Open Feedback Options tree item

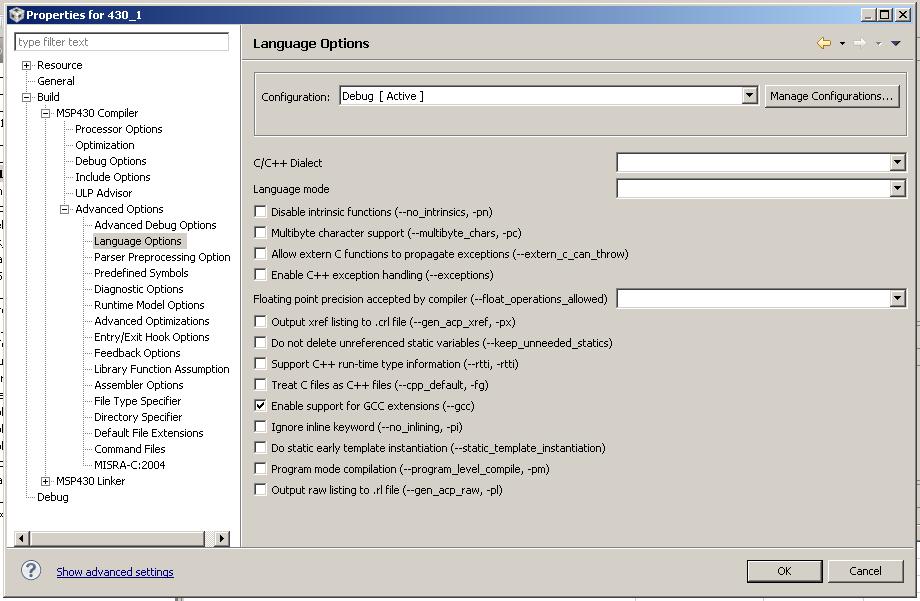(x=137, y=353)
